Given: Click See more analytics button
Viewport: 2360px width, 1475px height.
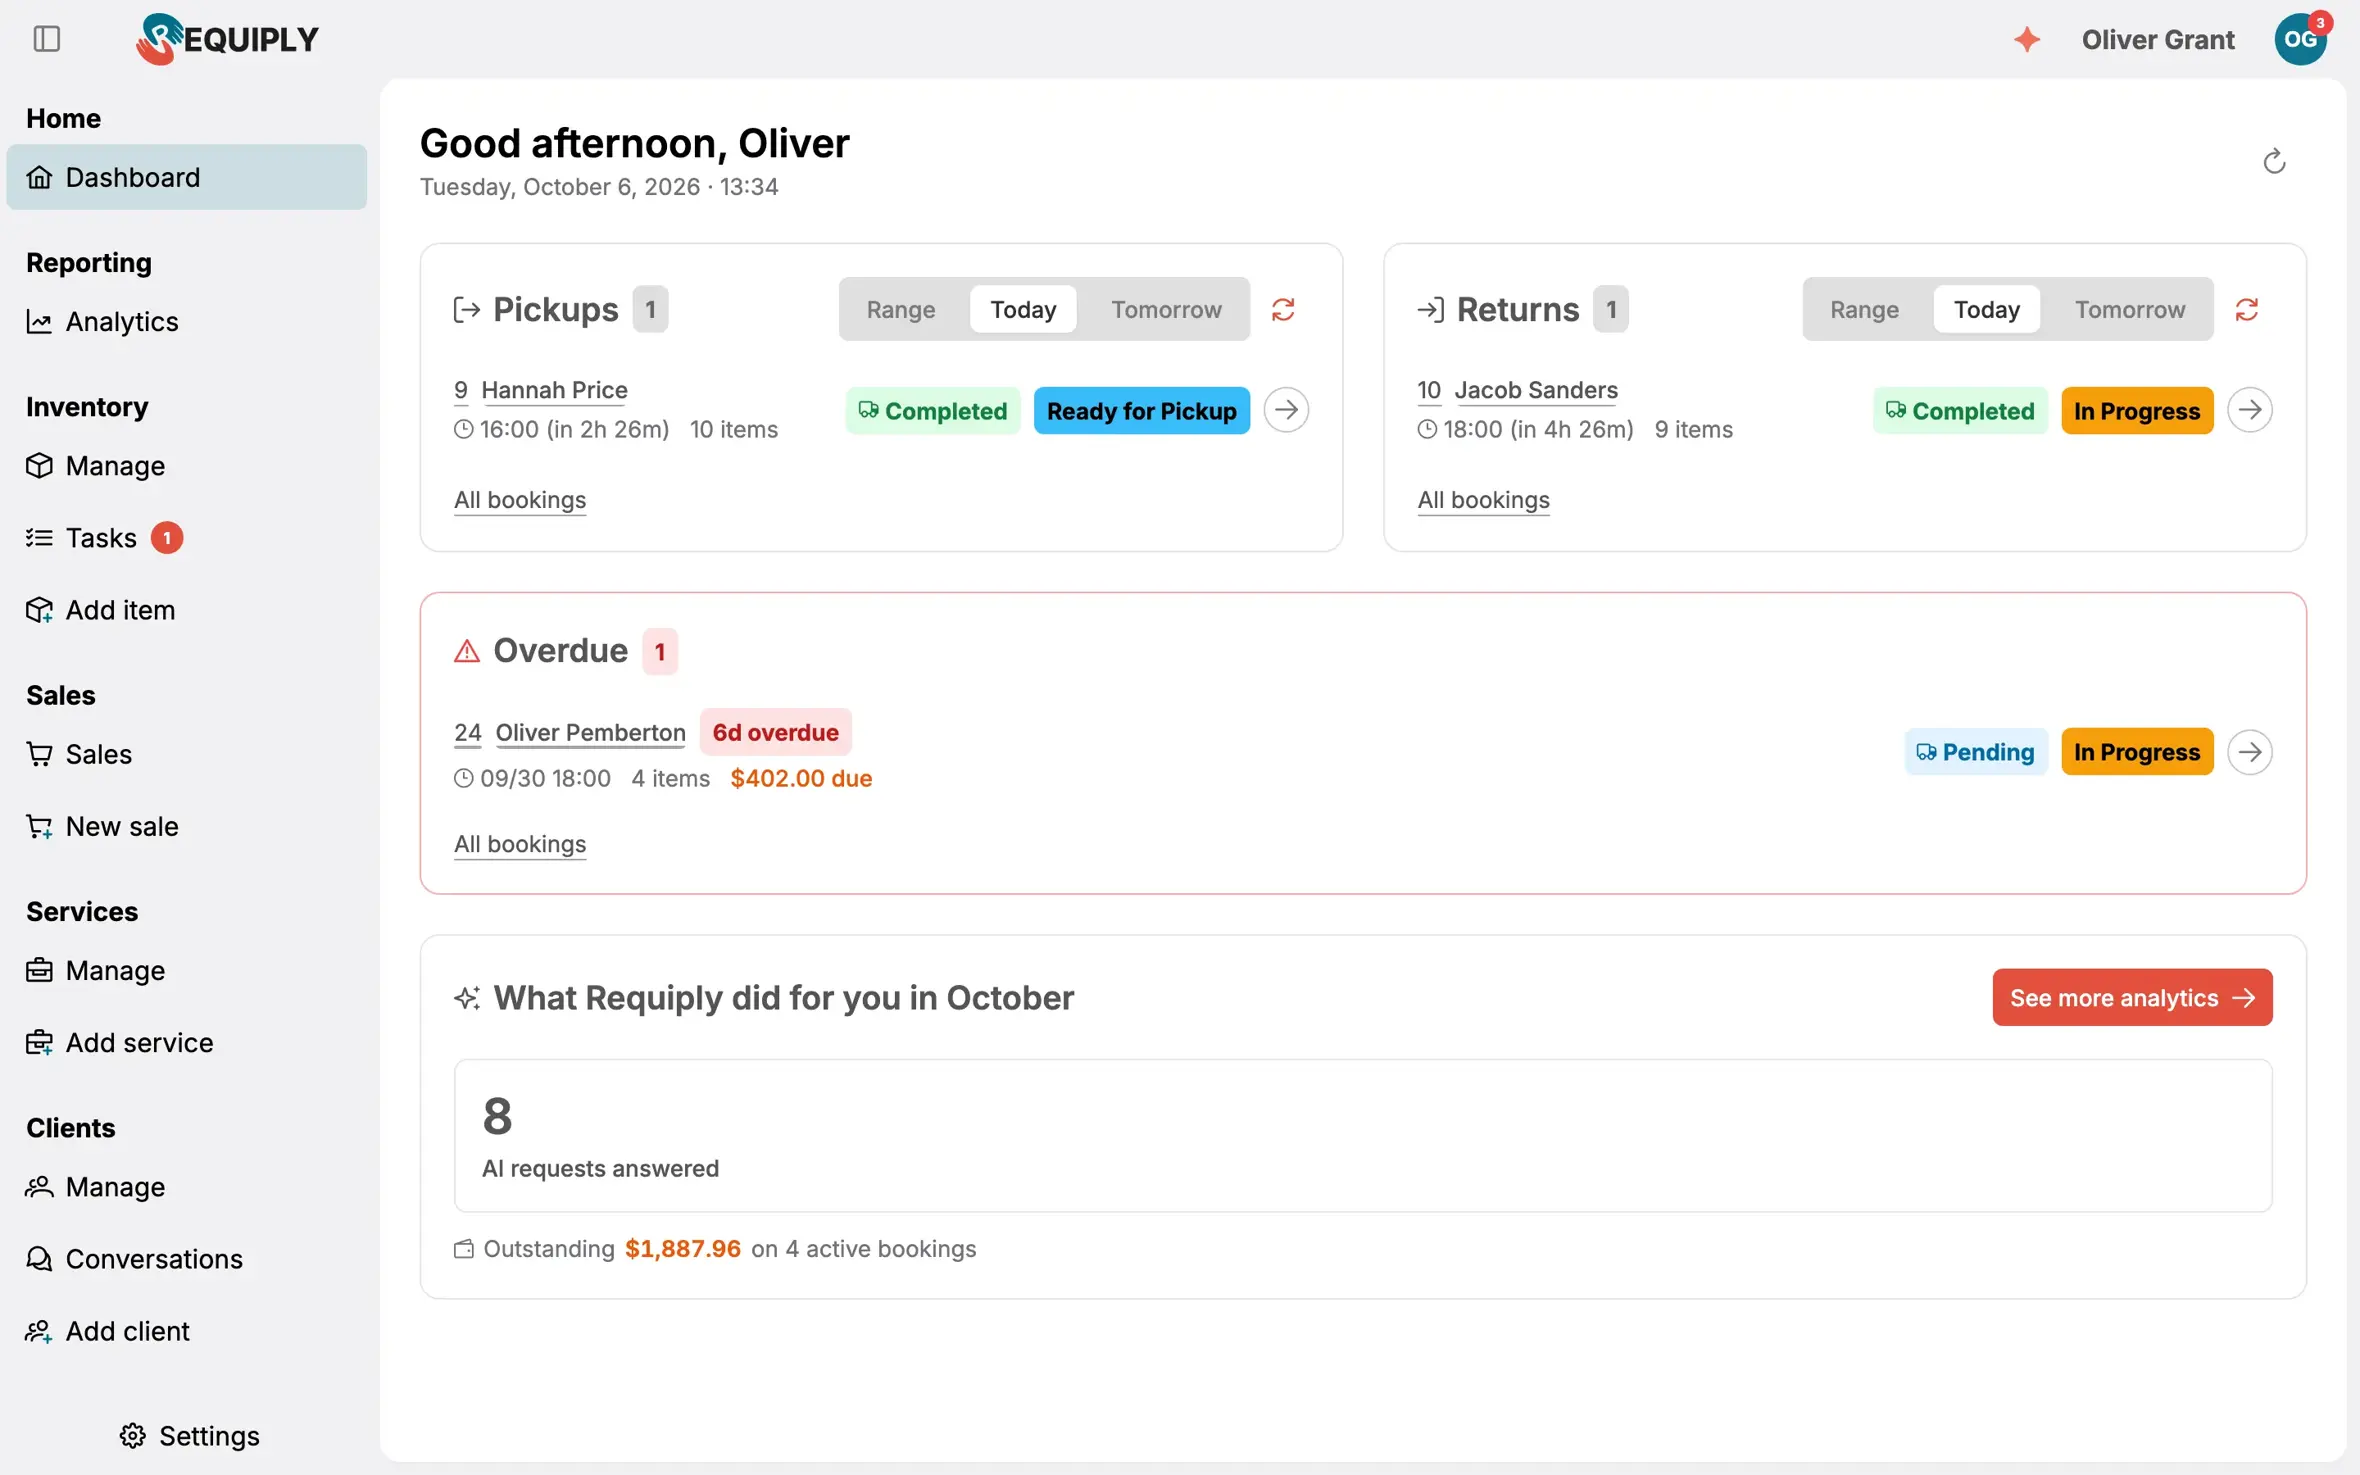Looking at the screenshot, I should click(x=2131, y=997).
